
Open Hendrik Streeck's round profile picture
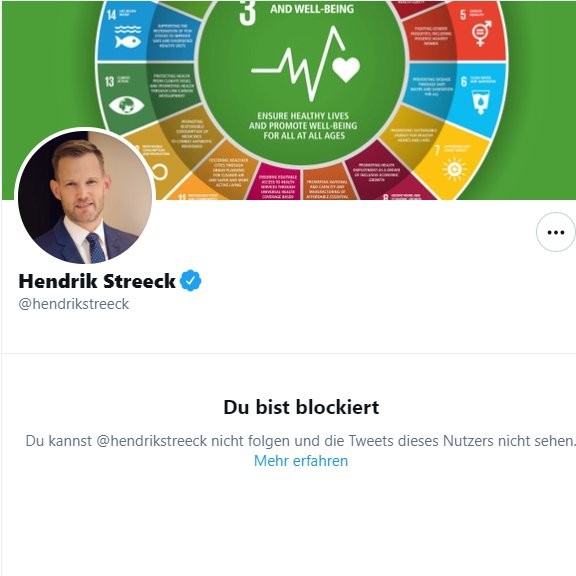coord(85,197)
